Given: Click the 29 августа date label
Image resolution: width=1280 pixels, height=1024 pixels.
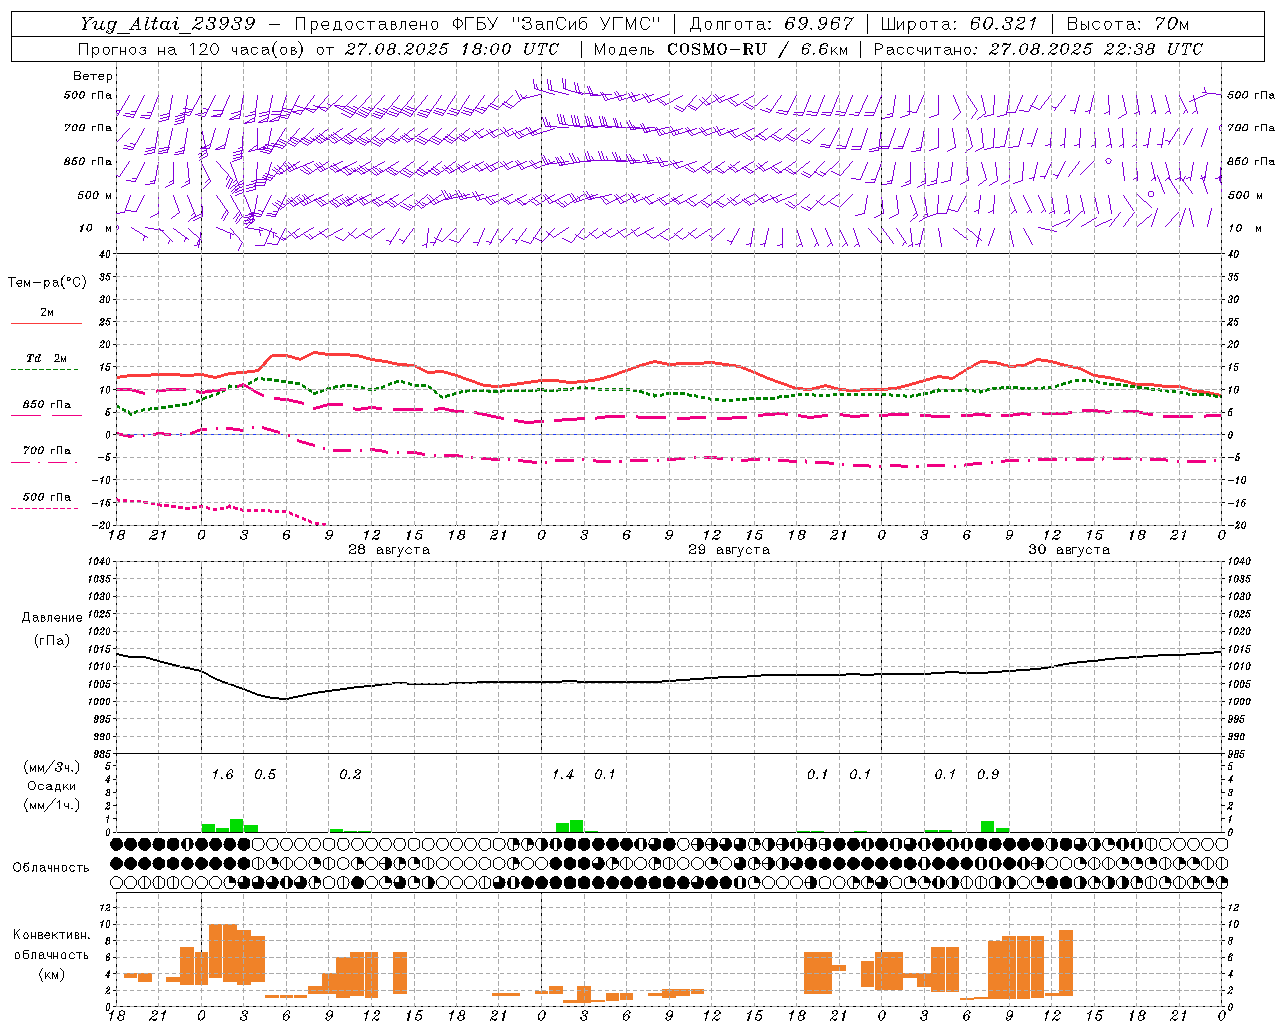Looking at the screenshot, I should click(x=729, y=550).
